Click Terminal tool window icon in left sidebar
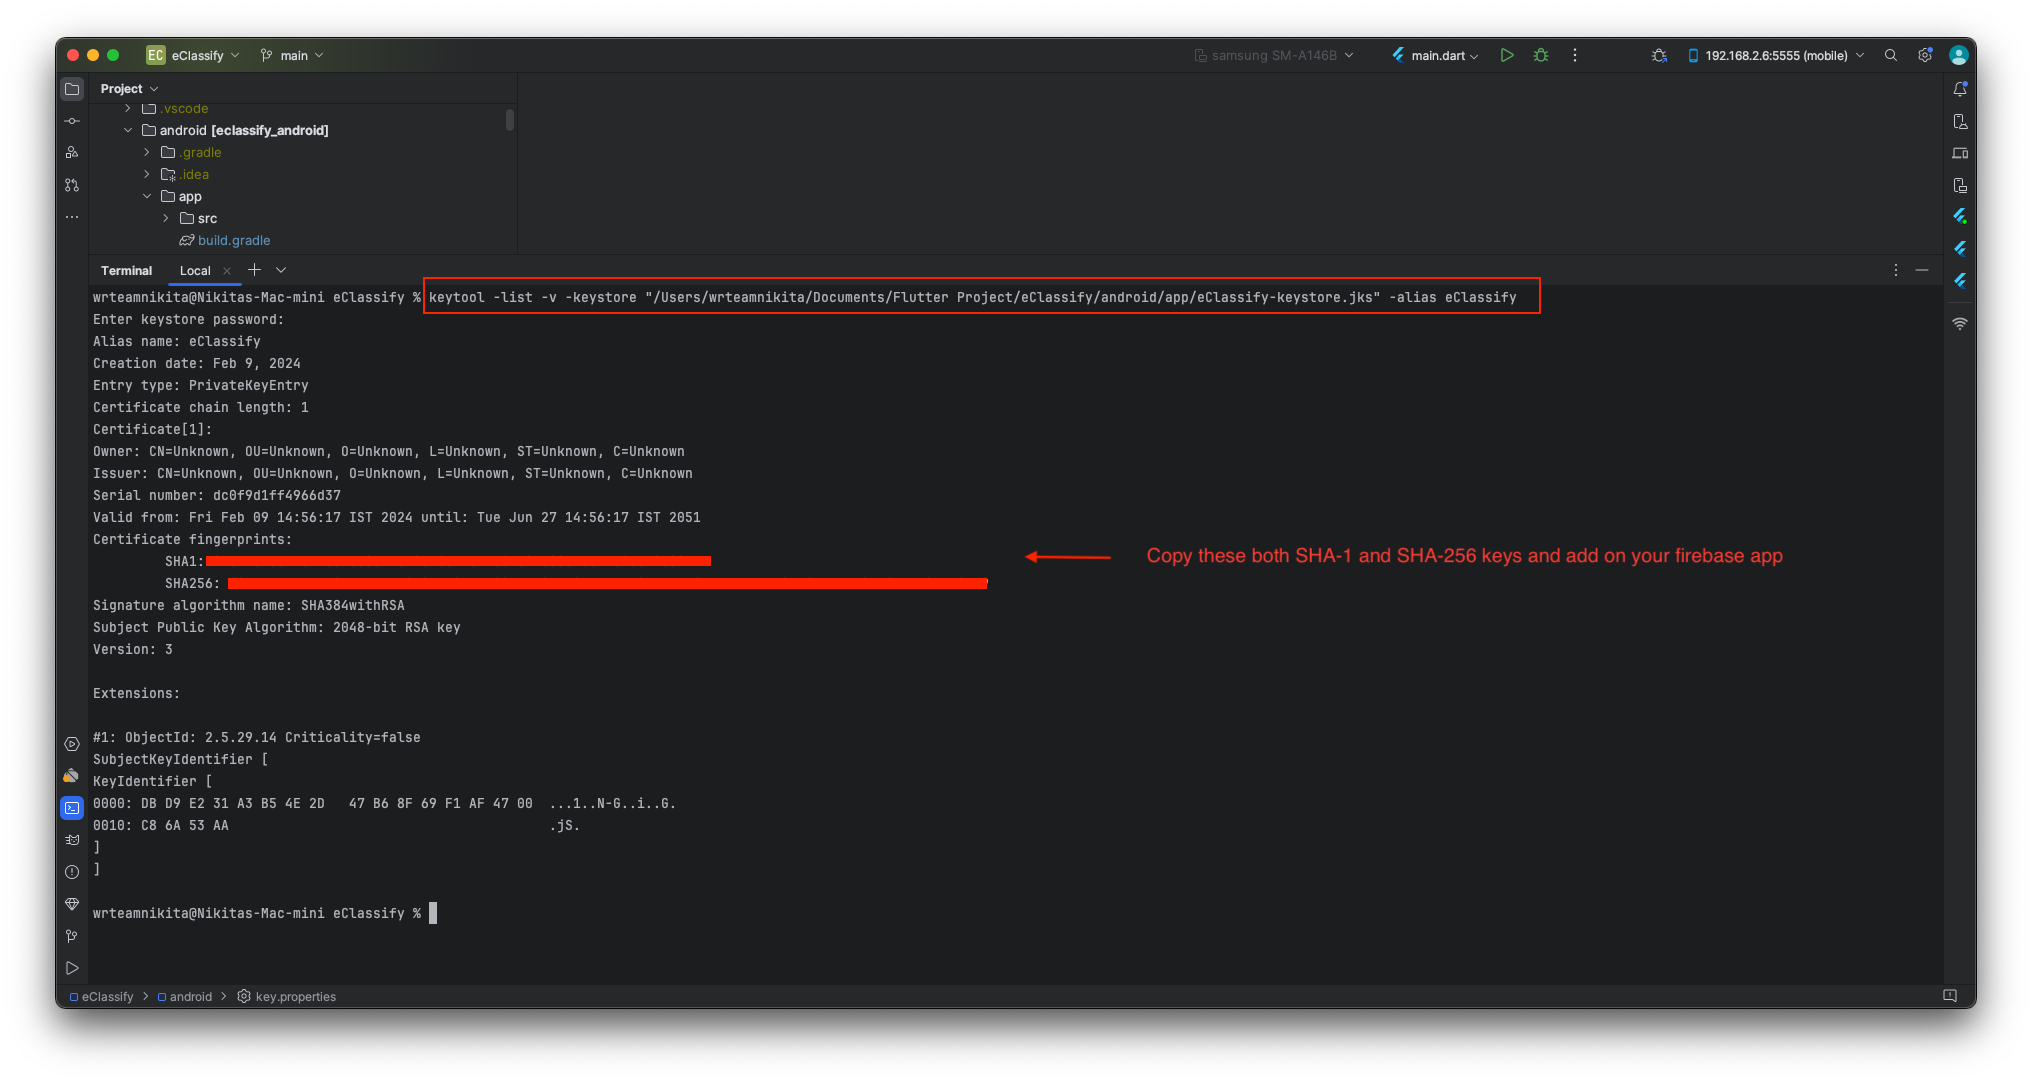 click(x=72, y=807)
